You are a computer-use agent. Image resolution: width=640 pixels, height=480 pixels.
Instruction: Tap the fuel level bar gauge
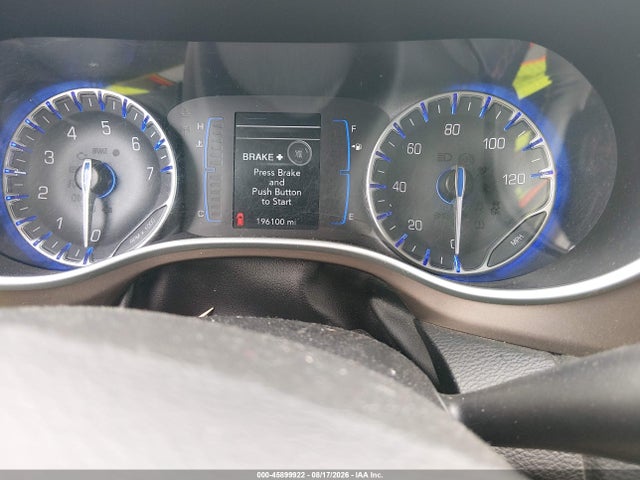tap(340, 172)
